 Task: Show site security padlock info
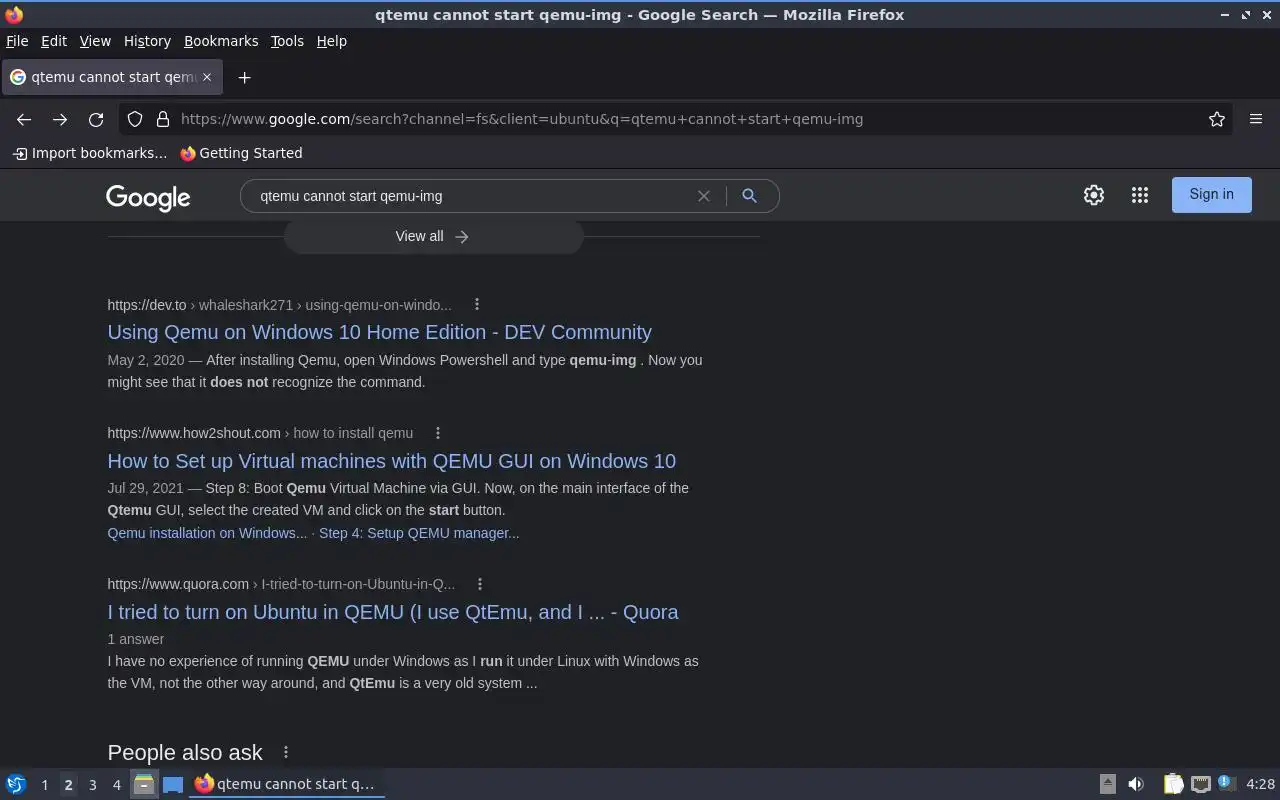[x=163, y=119]
